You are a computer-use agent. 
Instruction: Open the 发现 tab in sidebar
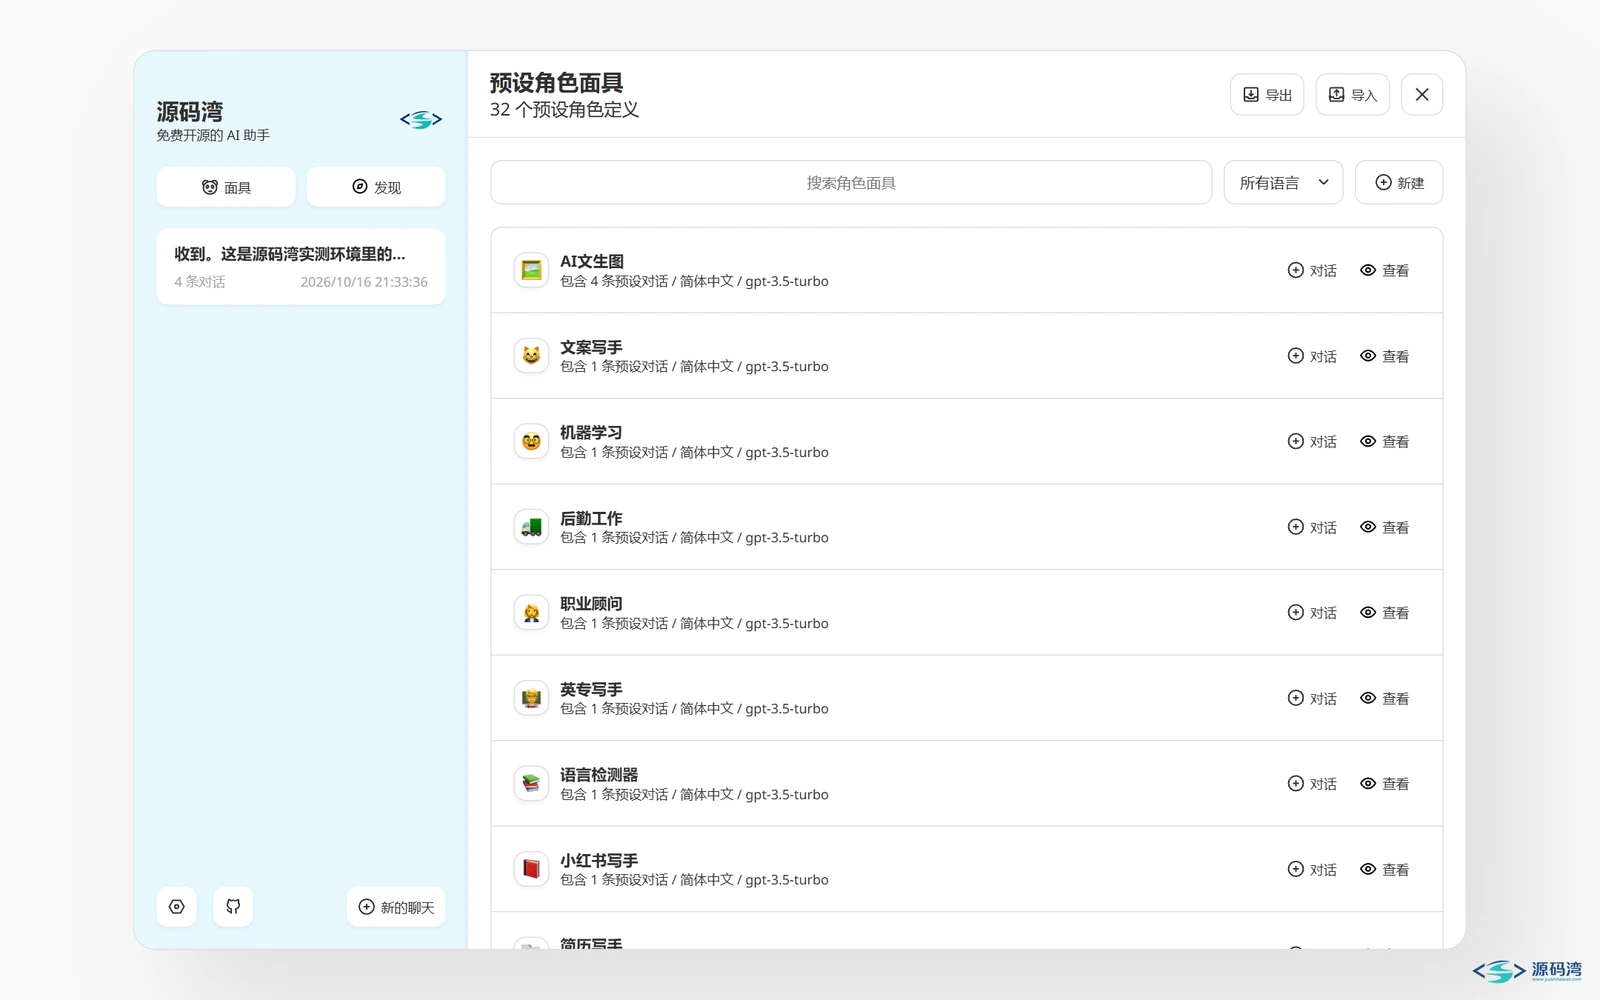[x=376, y=187]
